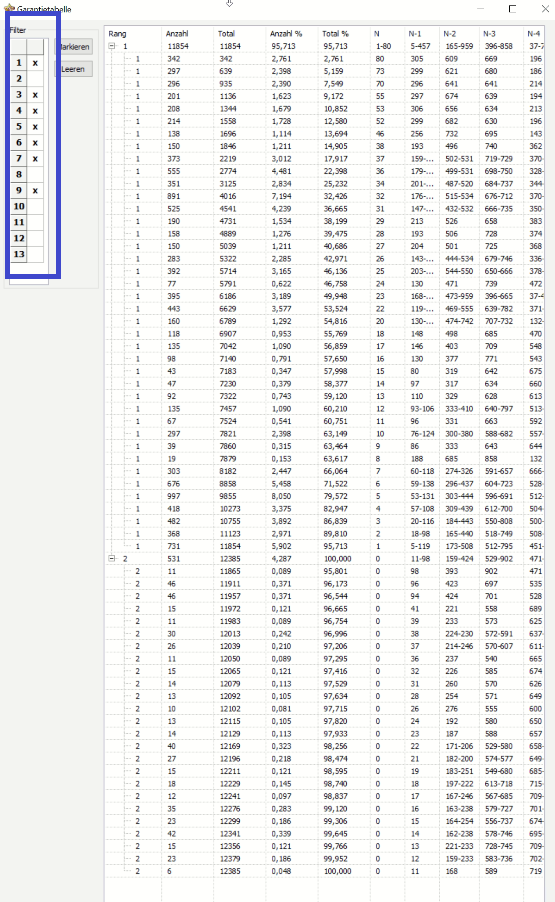Click the Markieren button
Viewport: 555px width, 902px height.
click(75, 47)
